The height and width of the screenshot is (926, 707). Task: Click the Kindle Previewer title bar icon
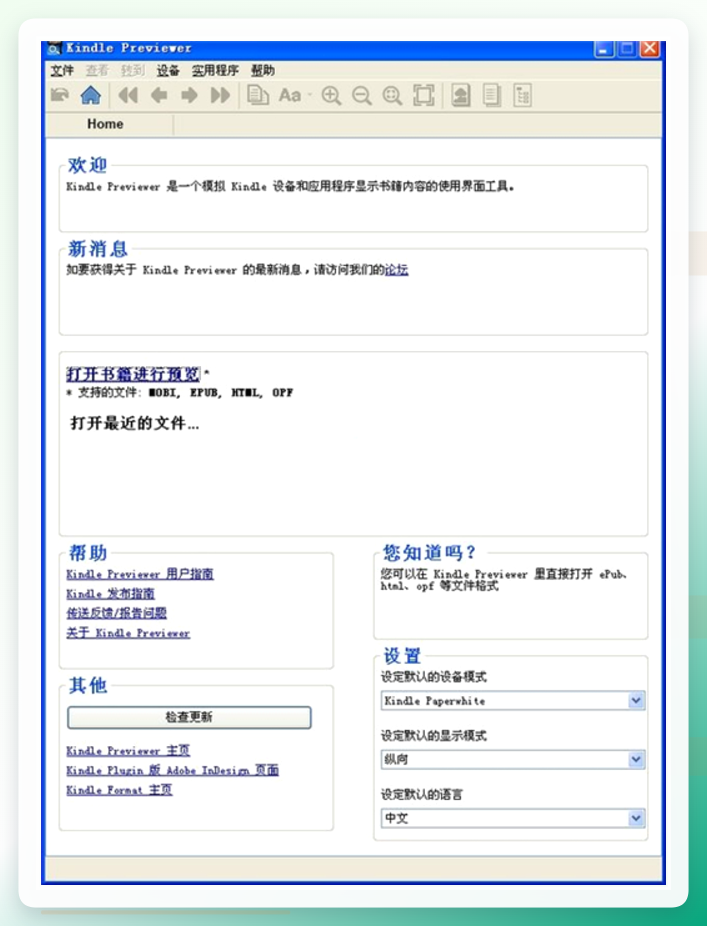point(54,48)
